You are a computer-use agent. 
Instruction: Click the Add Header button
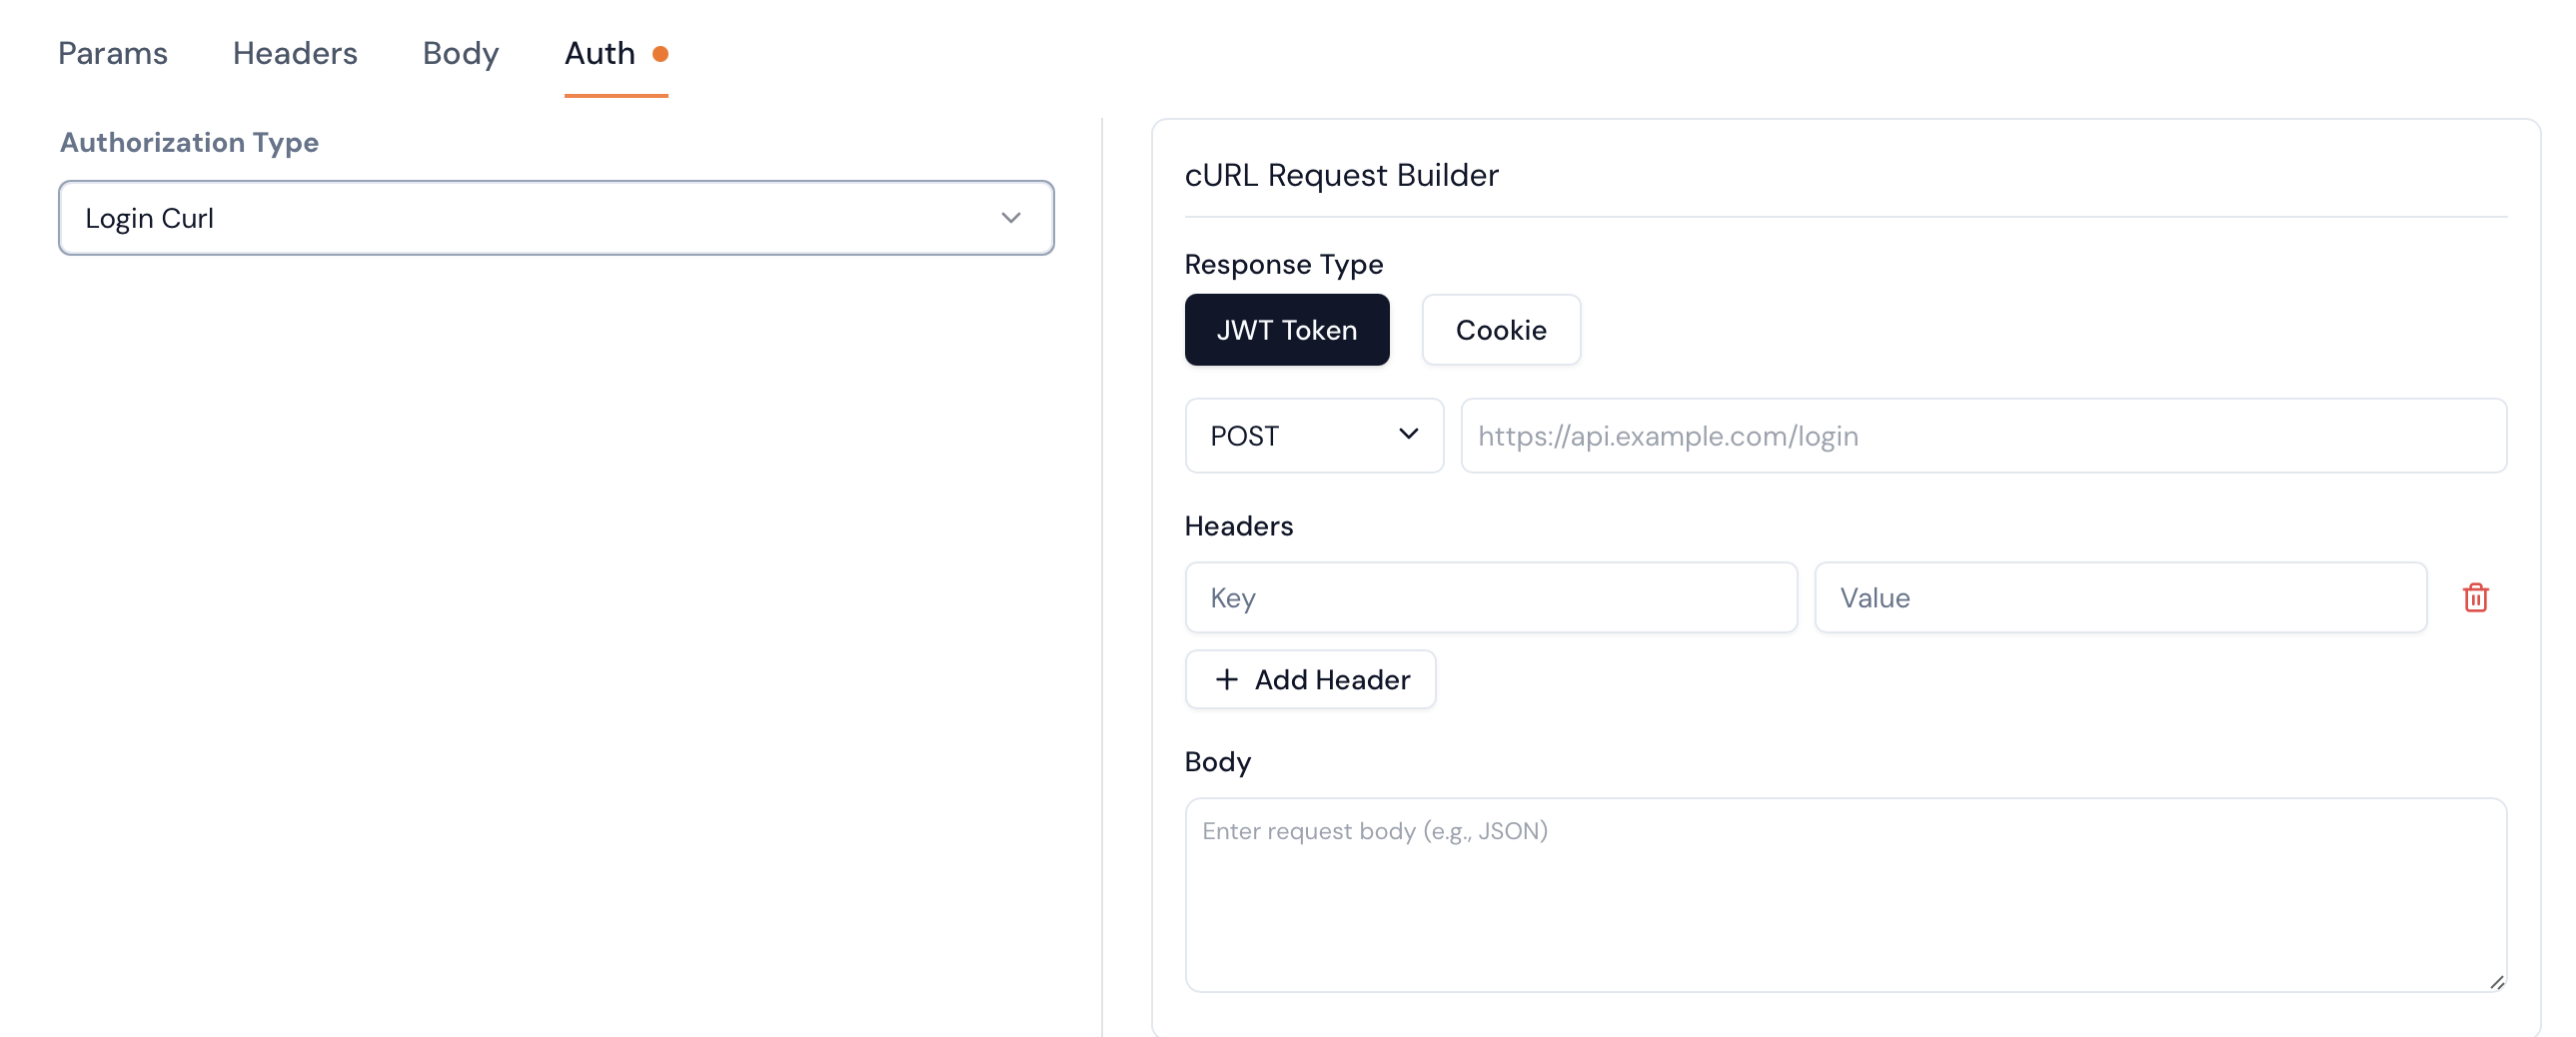click(x=1310, y=680)
